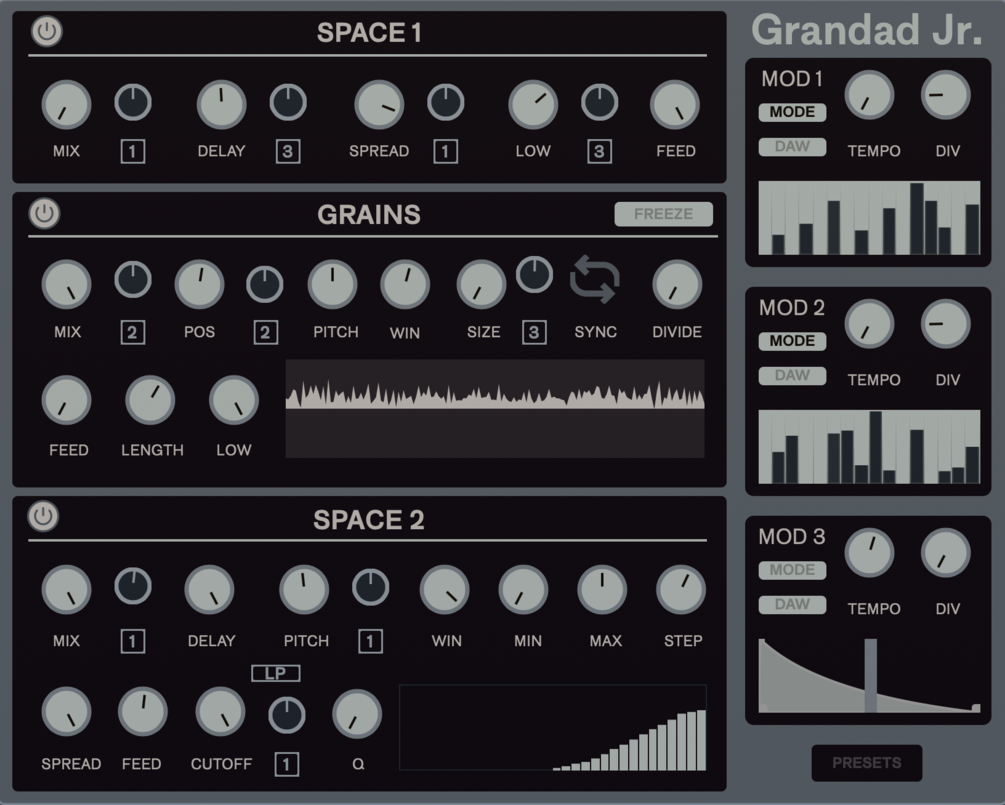Click the SPACE 2 FEED knob

coord(142,711)
